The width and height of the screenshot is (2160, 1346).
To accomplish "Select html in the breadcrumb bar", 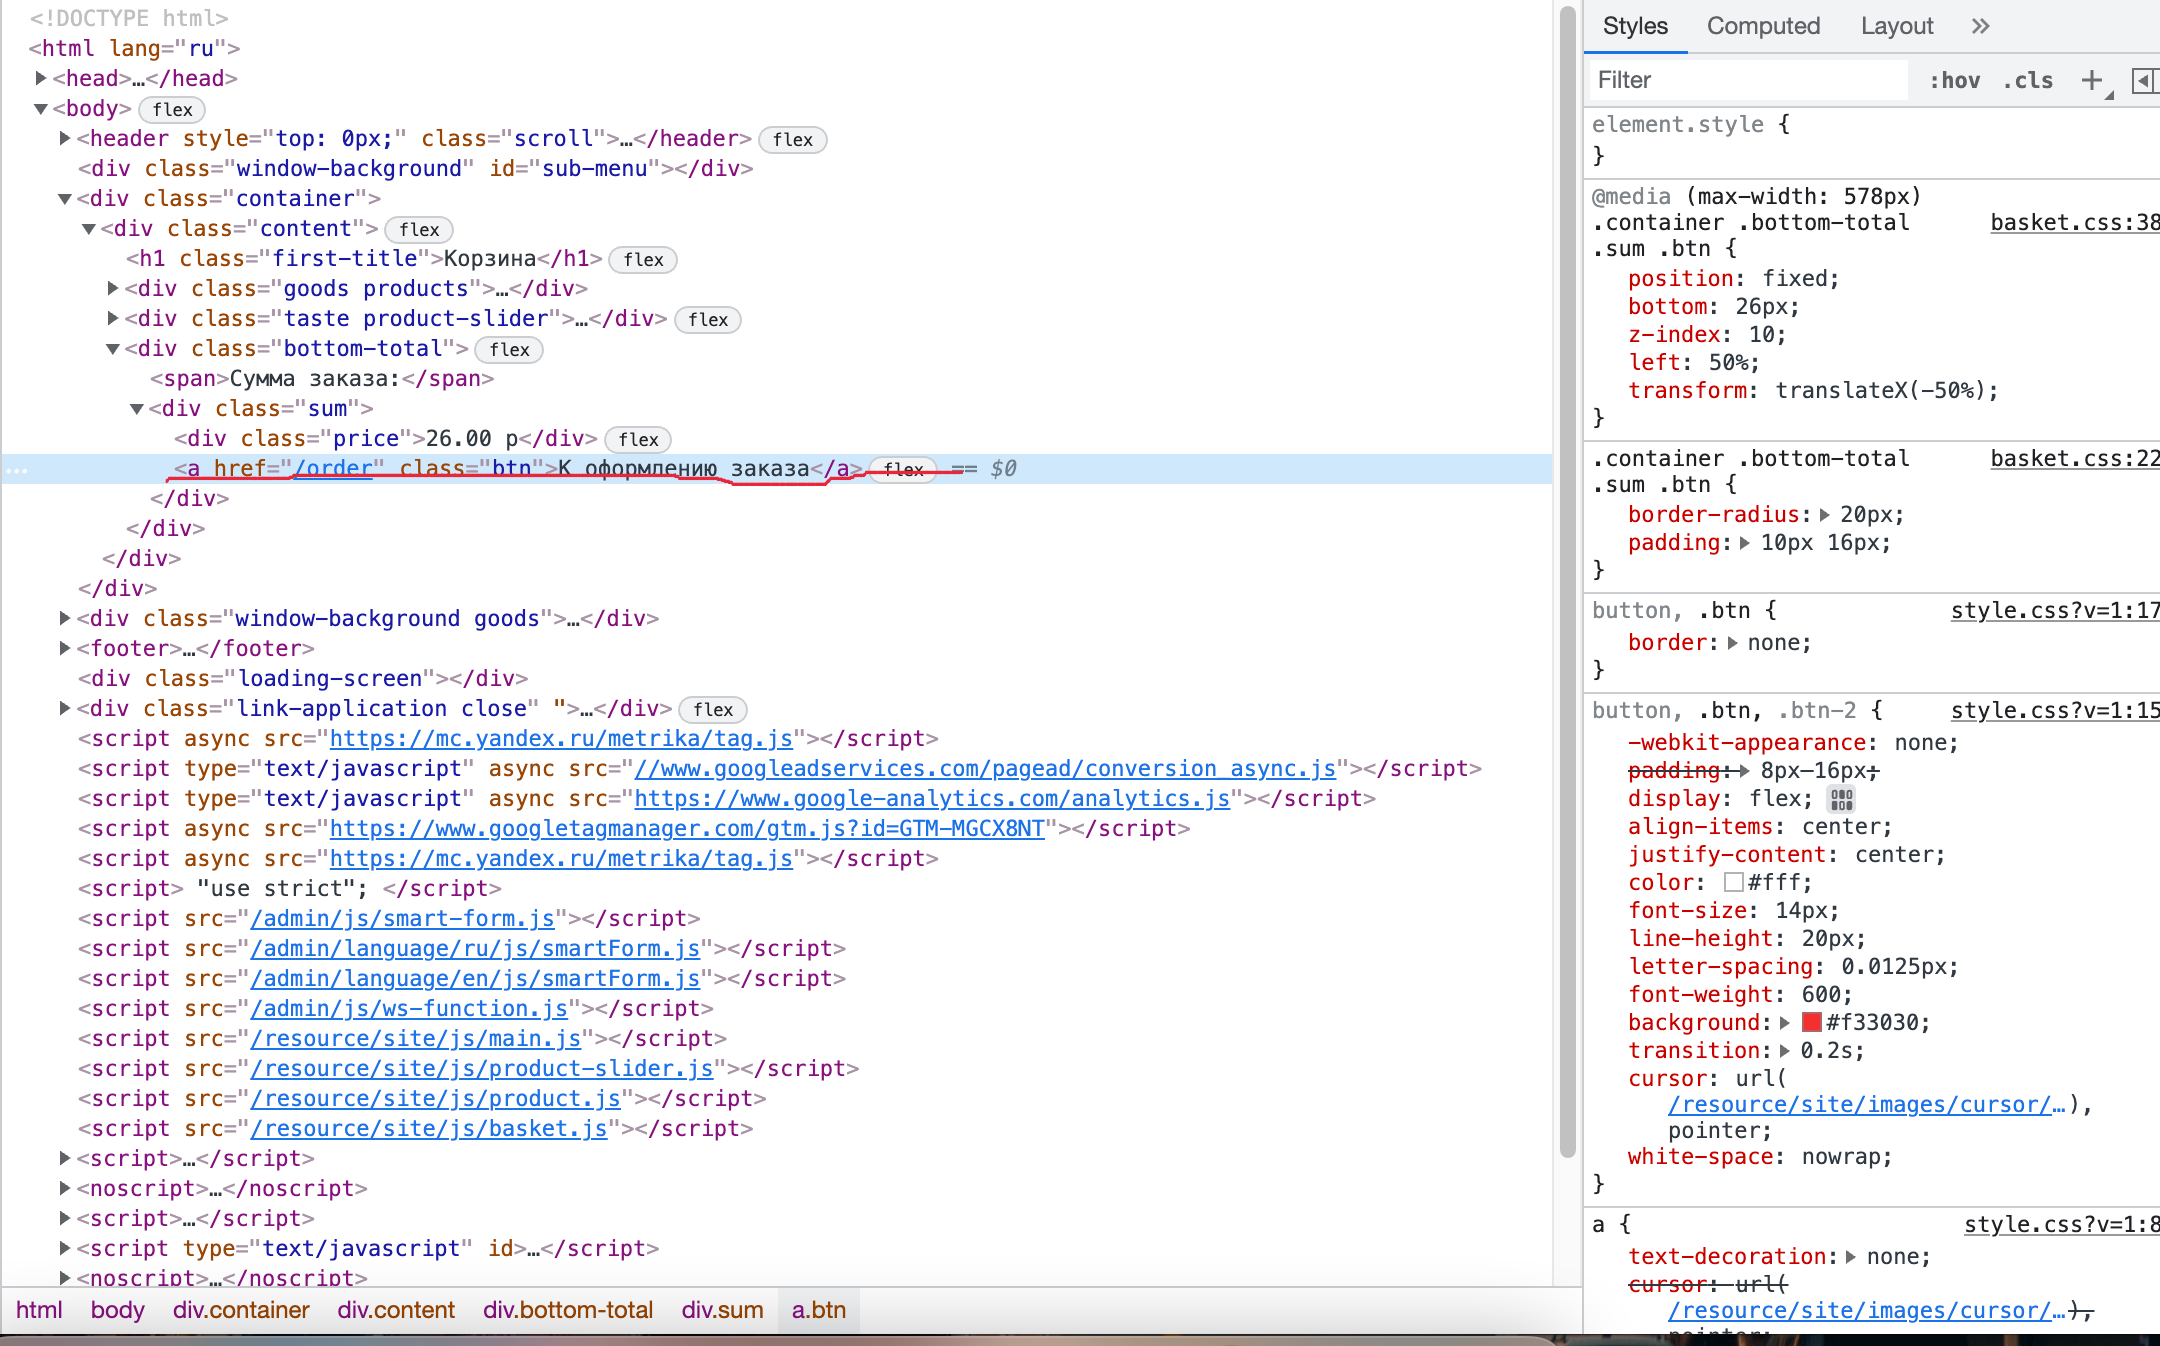I will 39,1310.
